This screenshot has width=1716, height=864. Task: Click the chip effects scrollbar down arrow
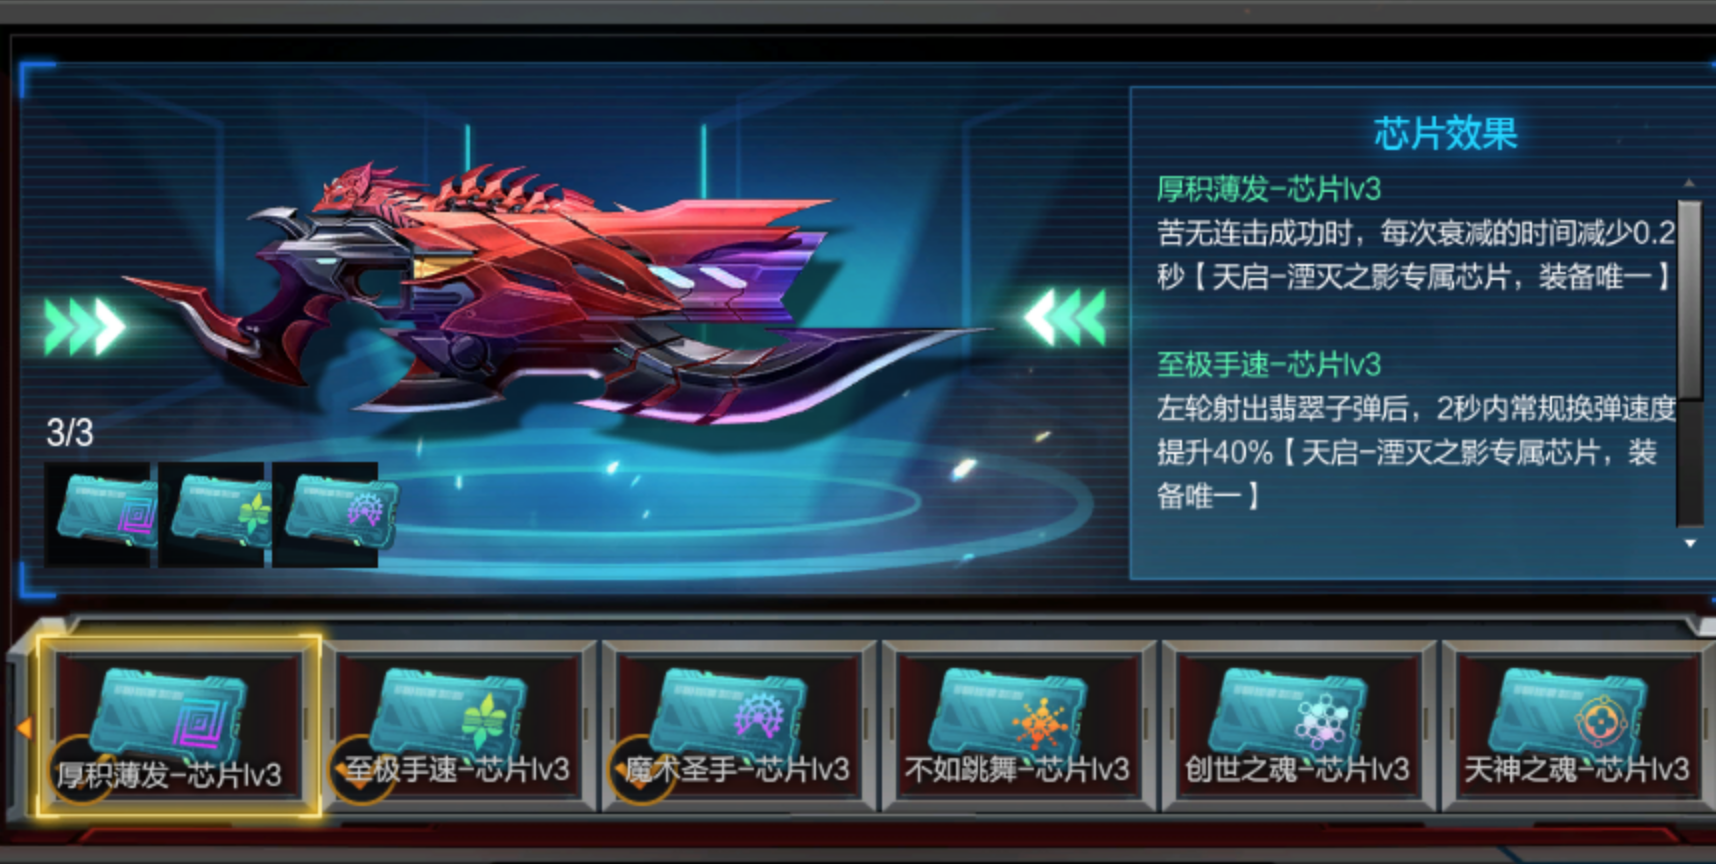tap(1690, 543)
